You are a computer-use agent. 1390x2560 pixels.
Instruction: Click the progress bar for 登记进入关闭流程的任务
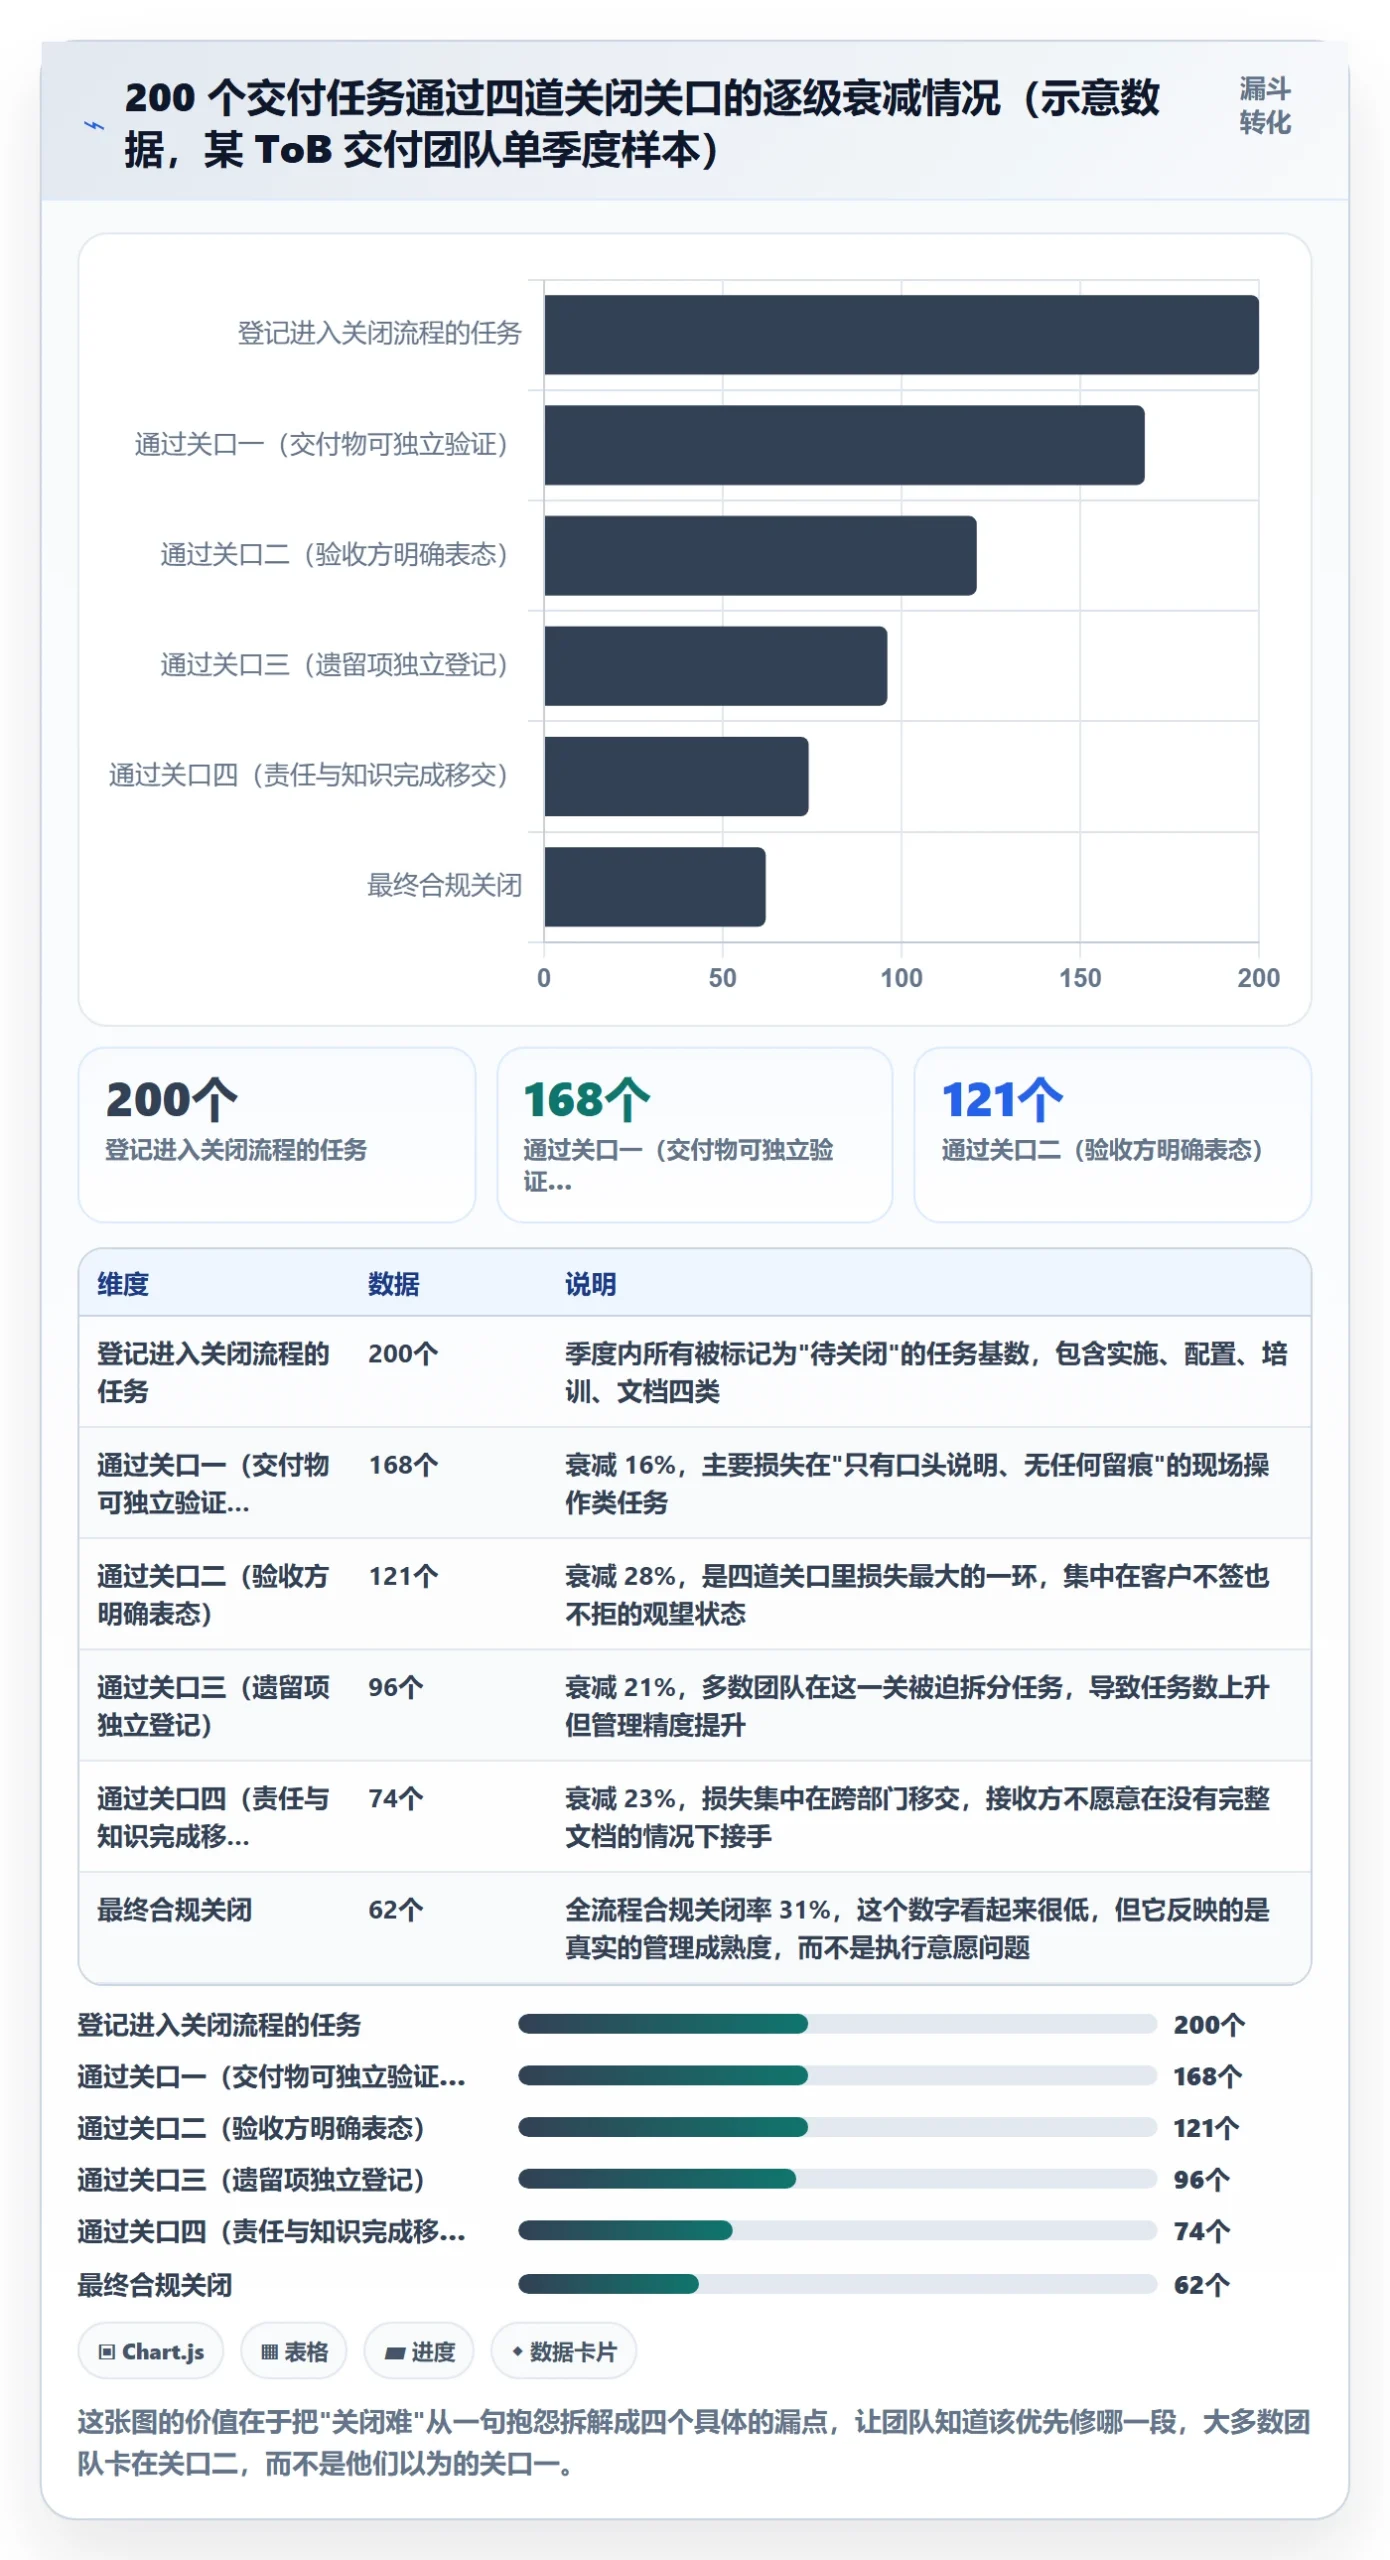837,2024
